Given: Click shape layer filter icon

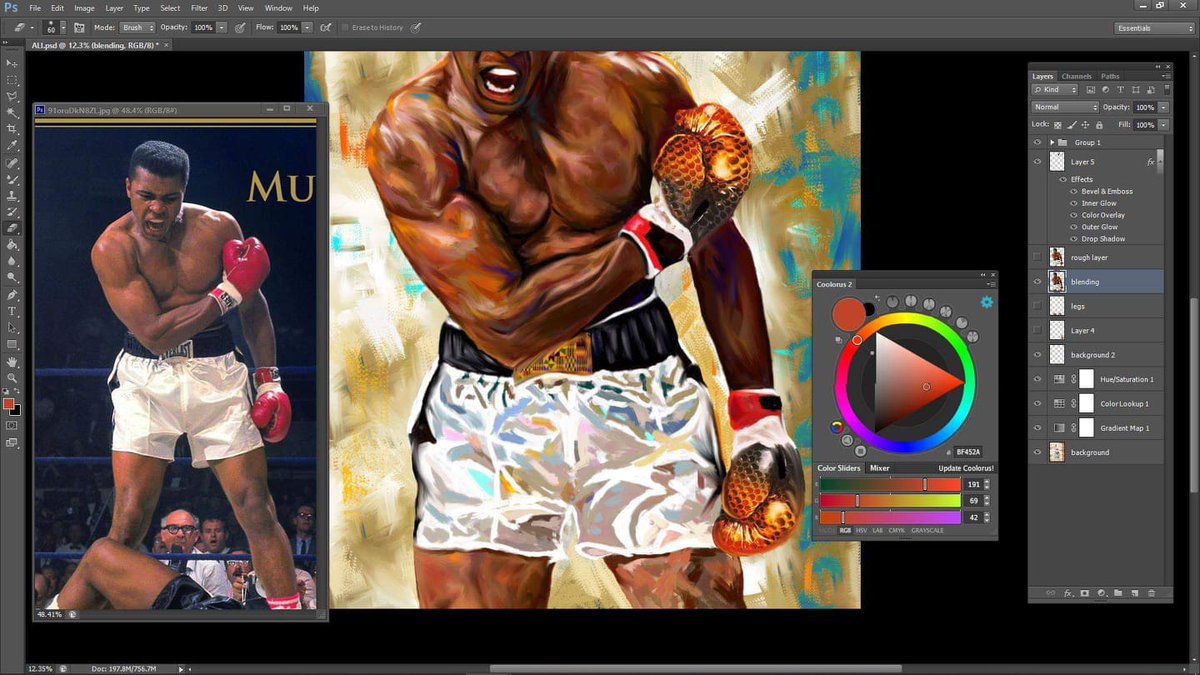Looking at the screenshot, I should click(1135, 90).
